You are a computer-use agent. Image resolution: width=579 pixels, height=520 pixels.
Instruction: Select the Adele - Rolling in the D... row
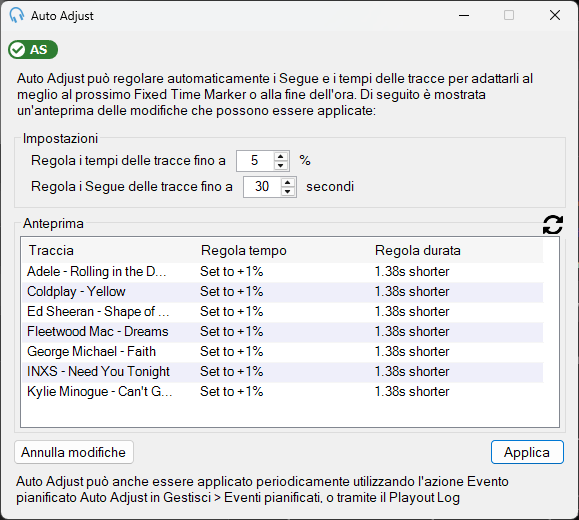282,271
